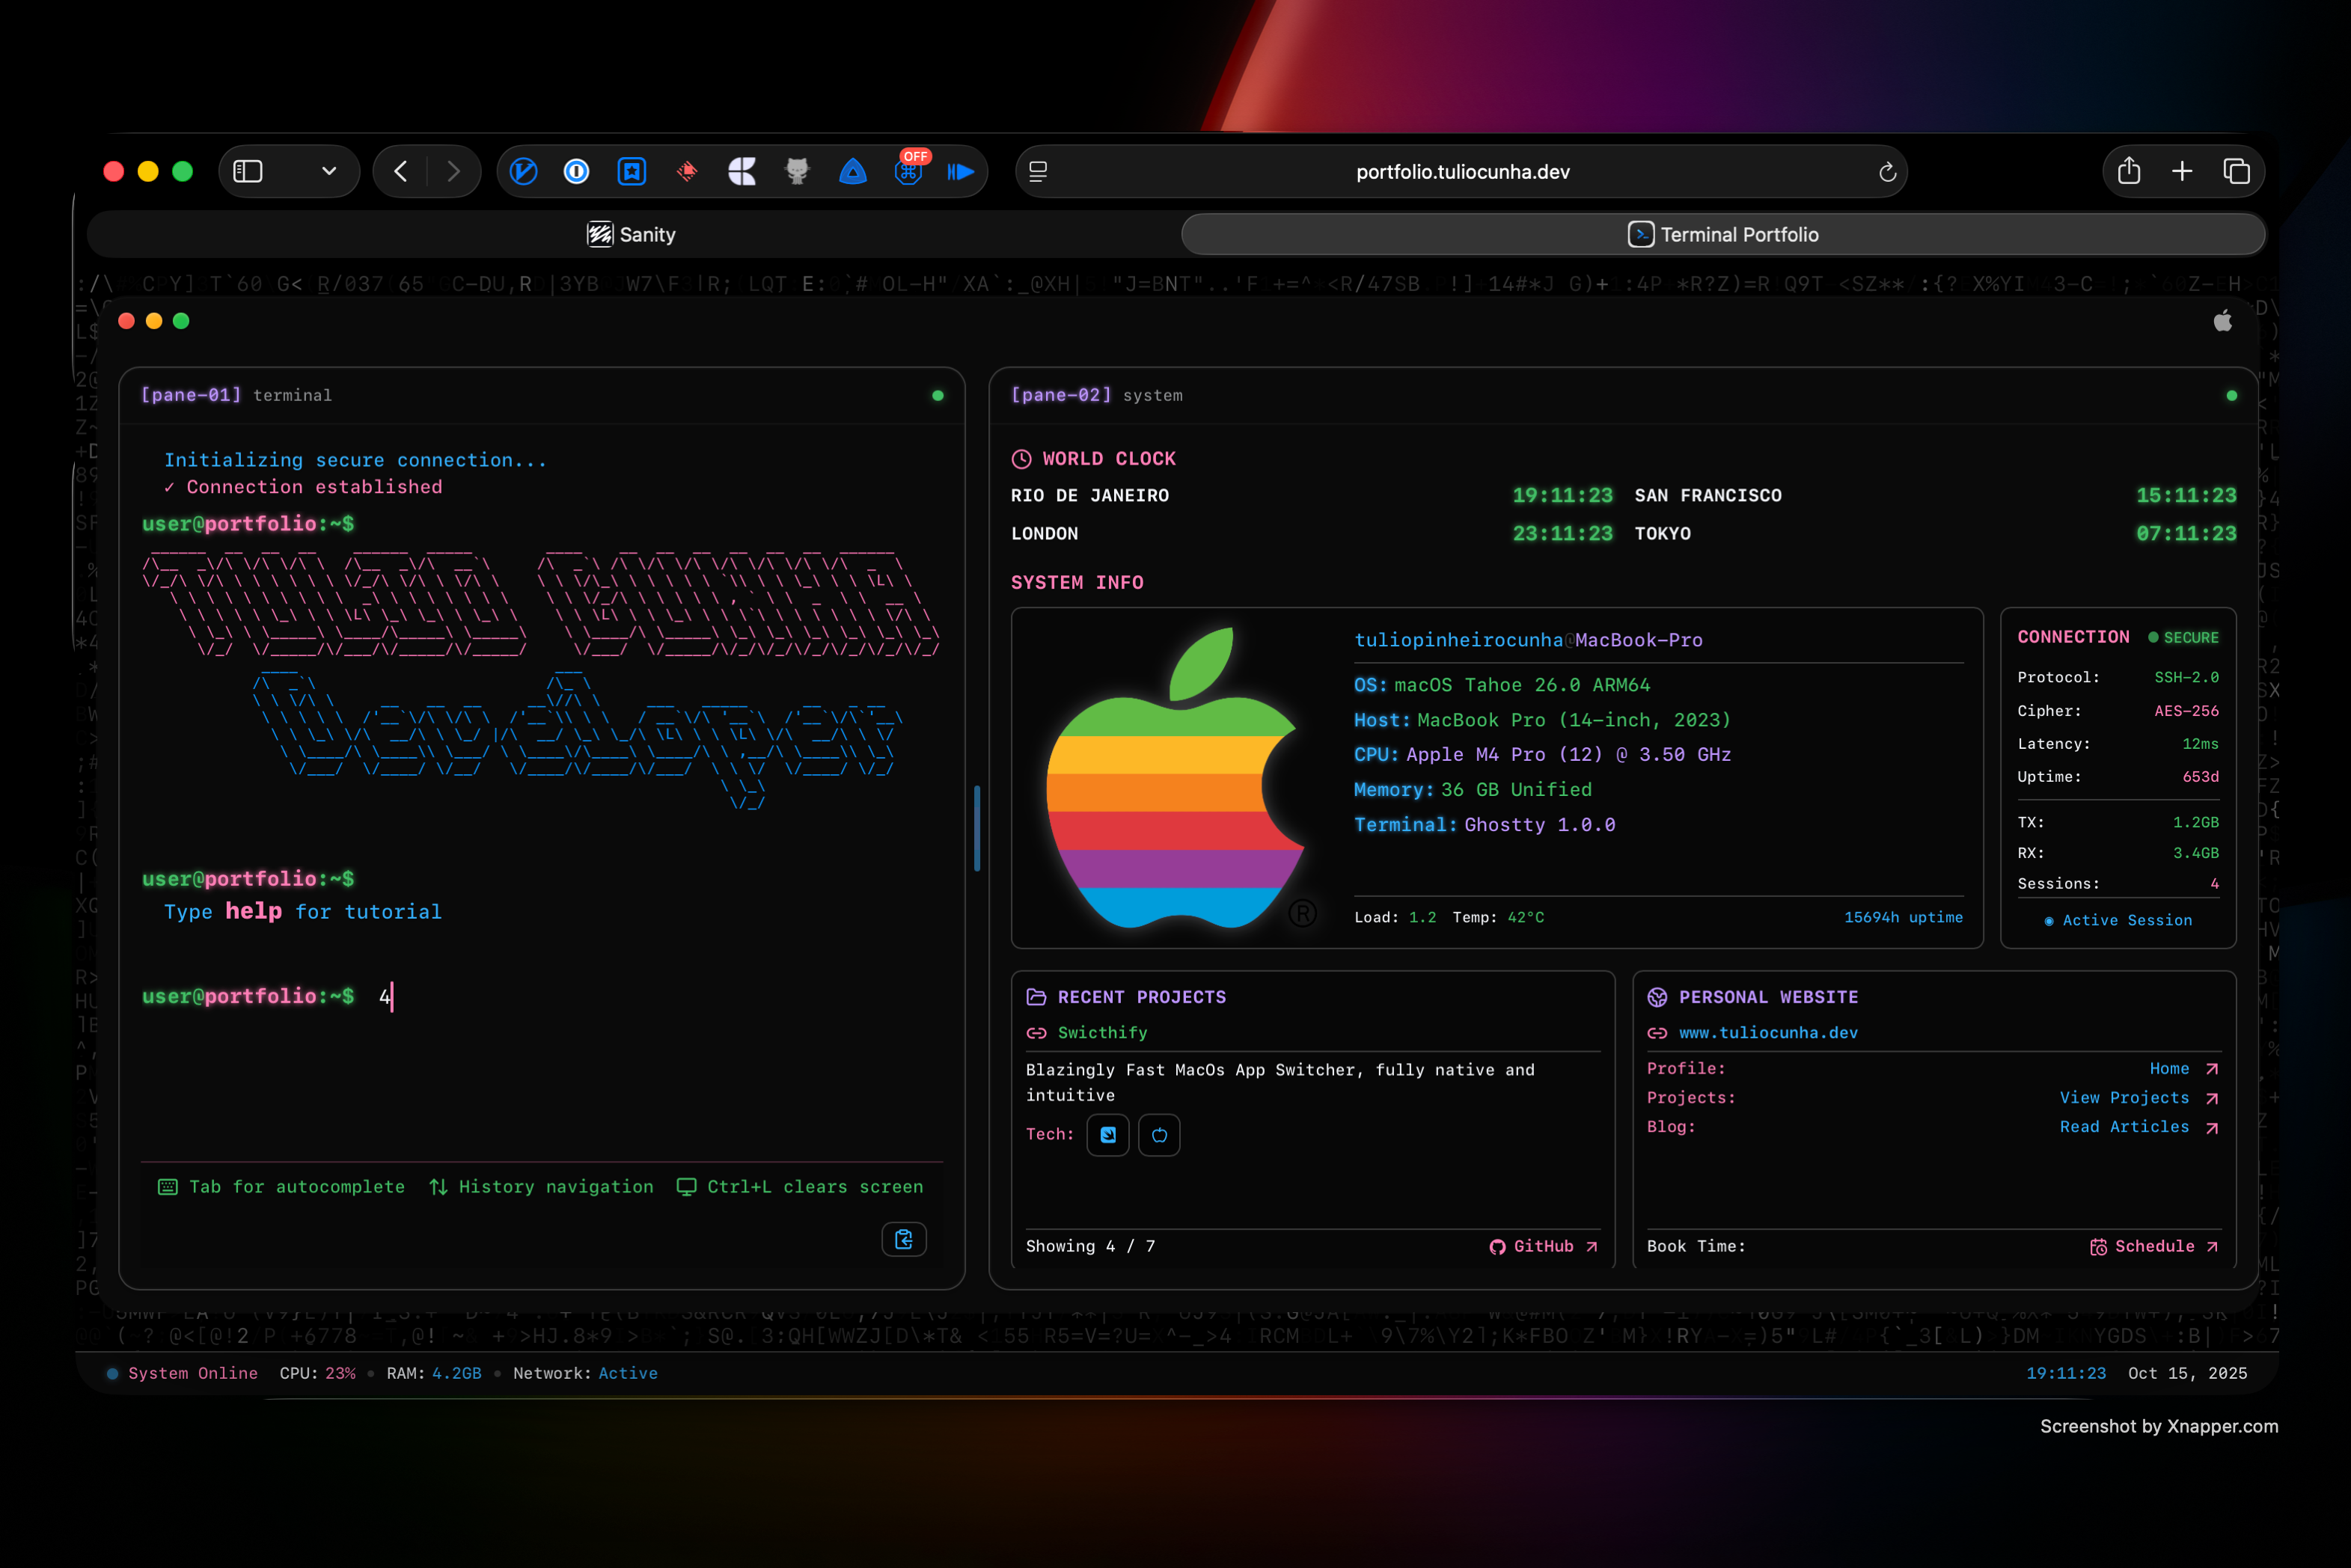Screen dimensions: 2351x1568
Task: Click the Tokyo time 07:11:23
Action: 2186,533
